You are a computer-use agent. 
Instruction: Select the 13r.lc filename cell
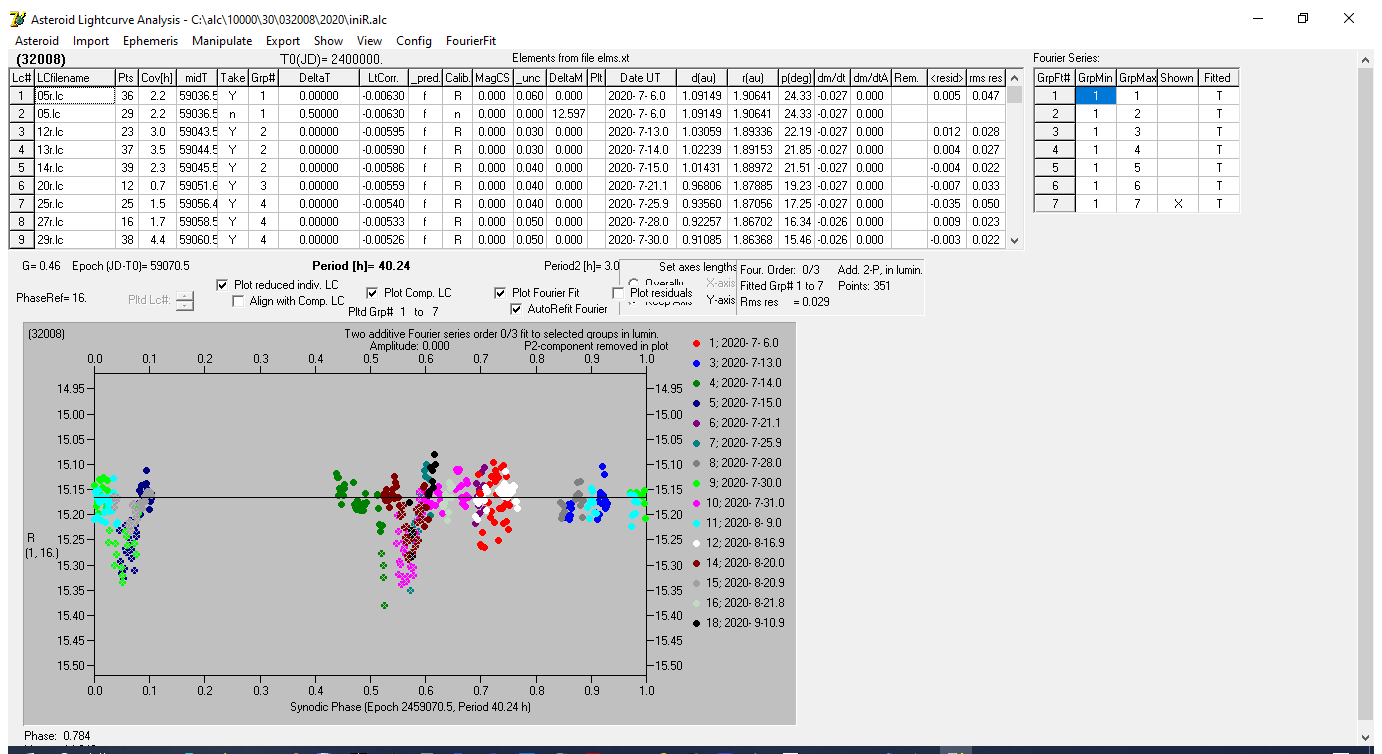(x=73, y=150)
